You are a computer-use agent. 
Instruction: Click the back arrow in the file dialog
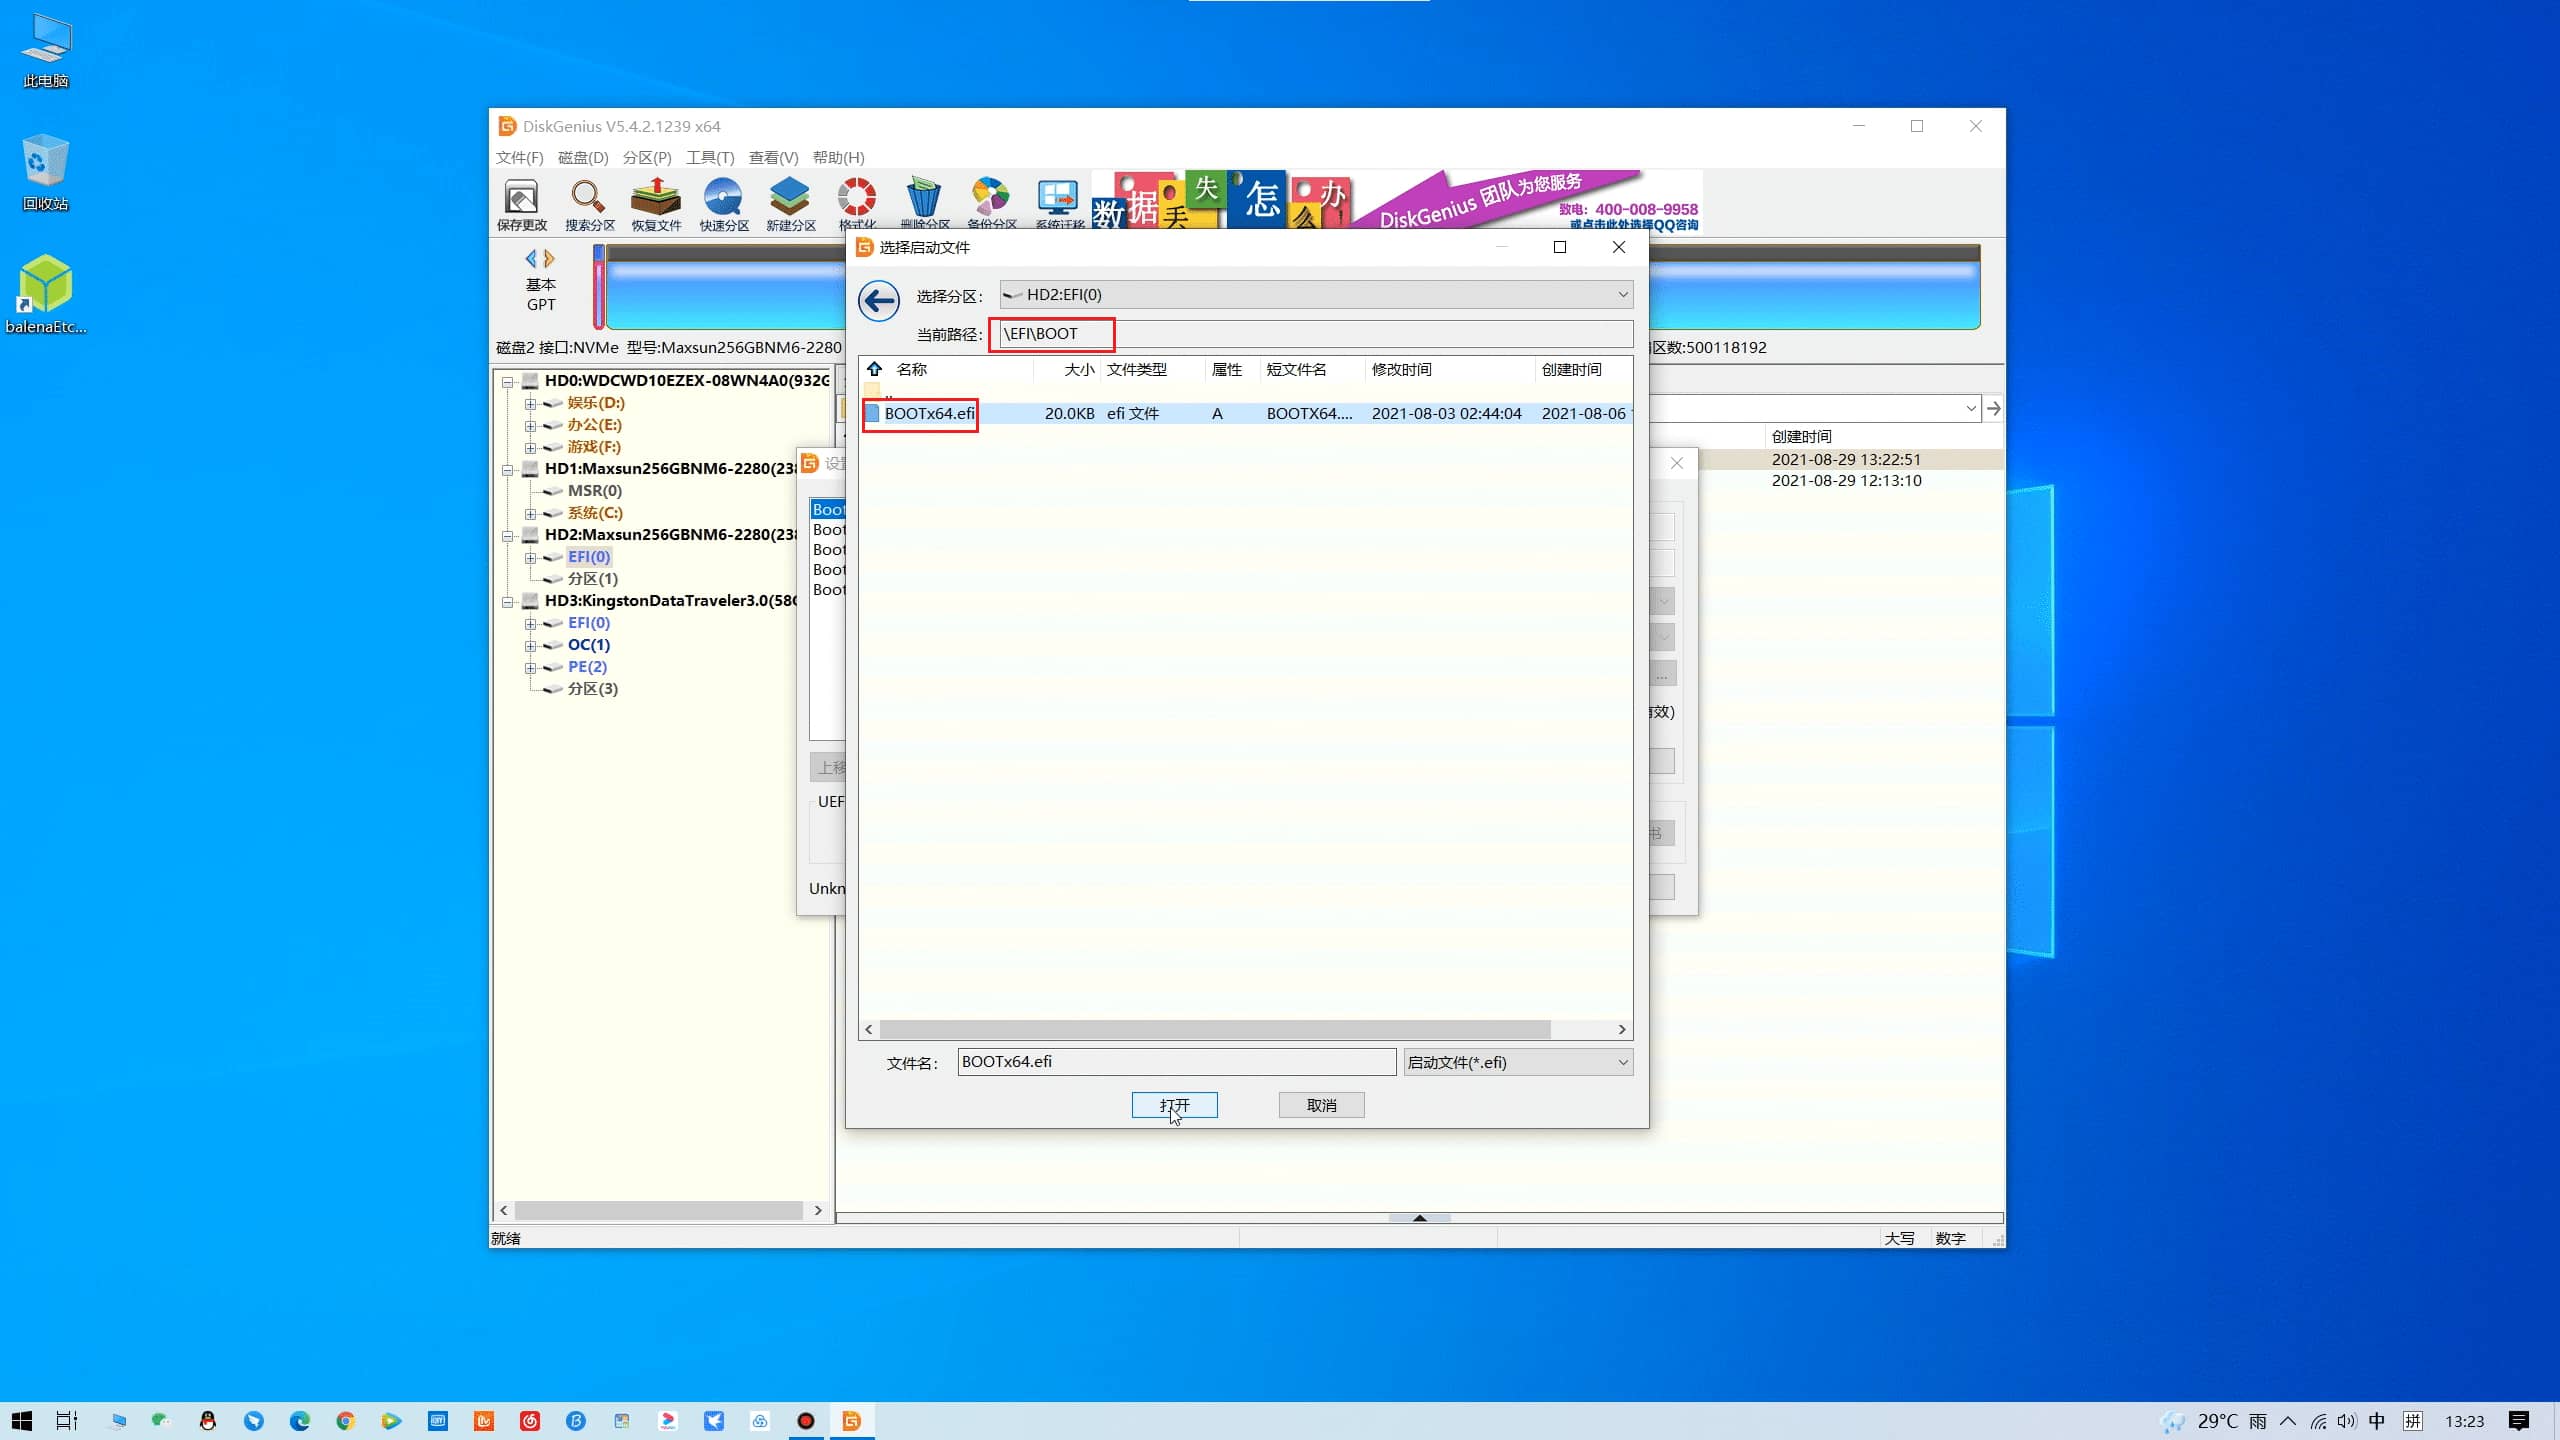pyautogui.click(x=879, y=300)
